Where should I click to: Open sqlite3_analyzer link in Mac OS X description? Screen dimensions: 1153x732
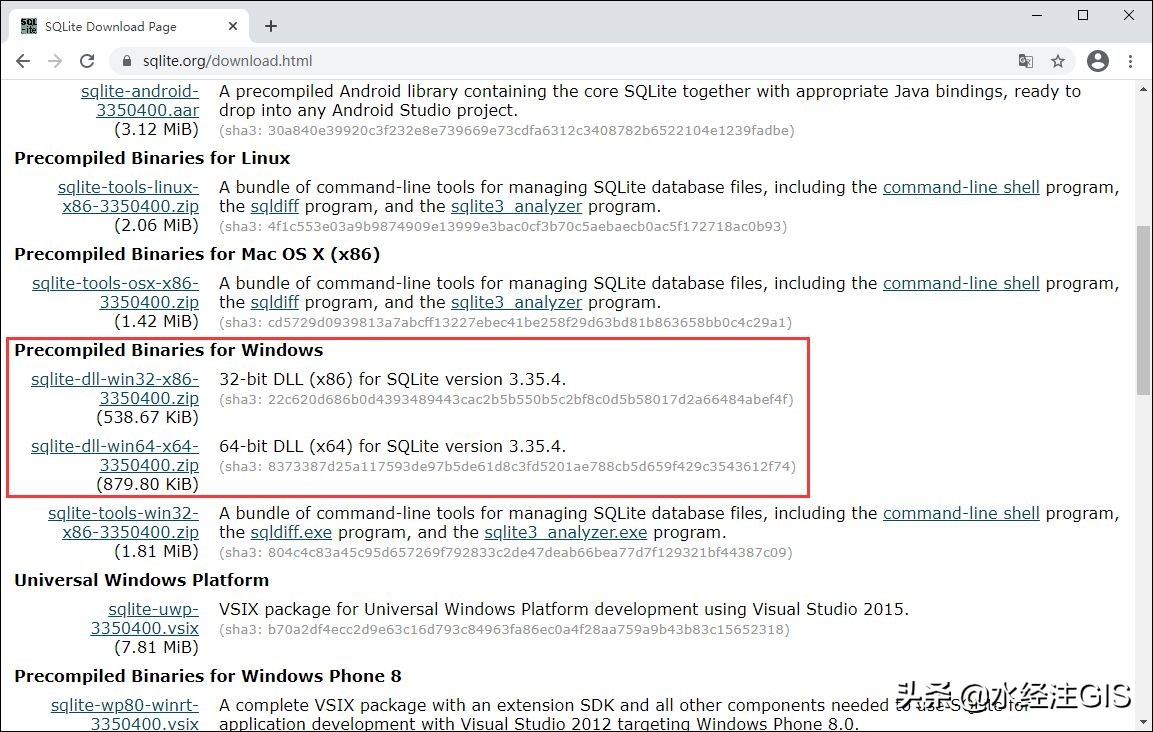(x=516, y=302)
